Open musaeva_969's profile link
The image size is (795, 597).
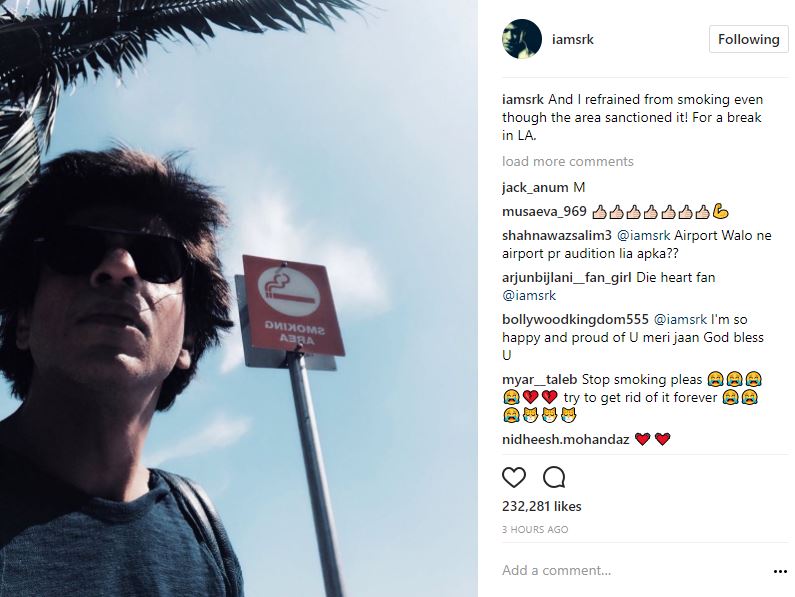[x=543, y=211]
